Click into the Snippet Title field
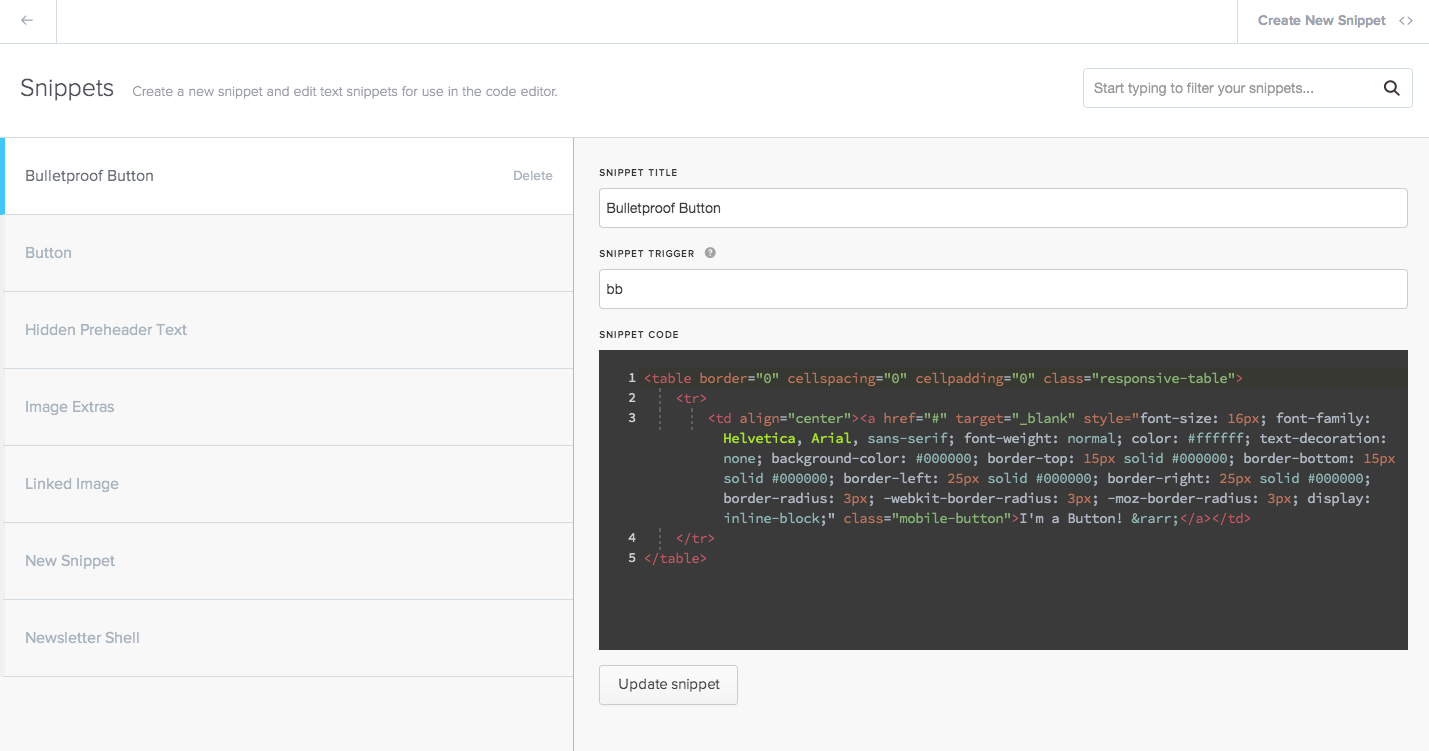The width and height of the screenshot is (1429, 751). pos(1002,208)
